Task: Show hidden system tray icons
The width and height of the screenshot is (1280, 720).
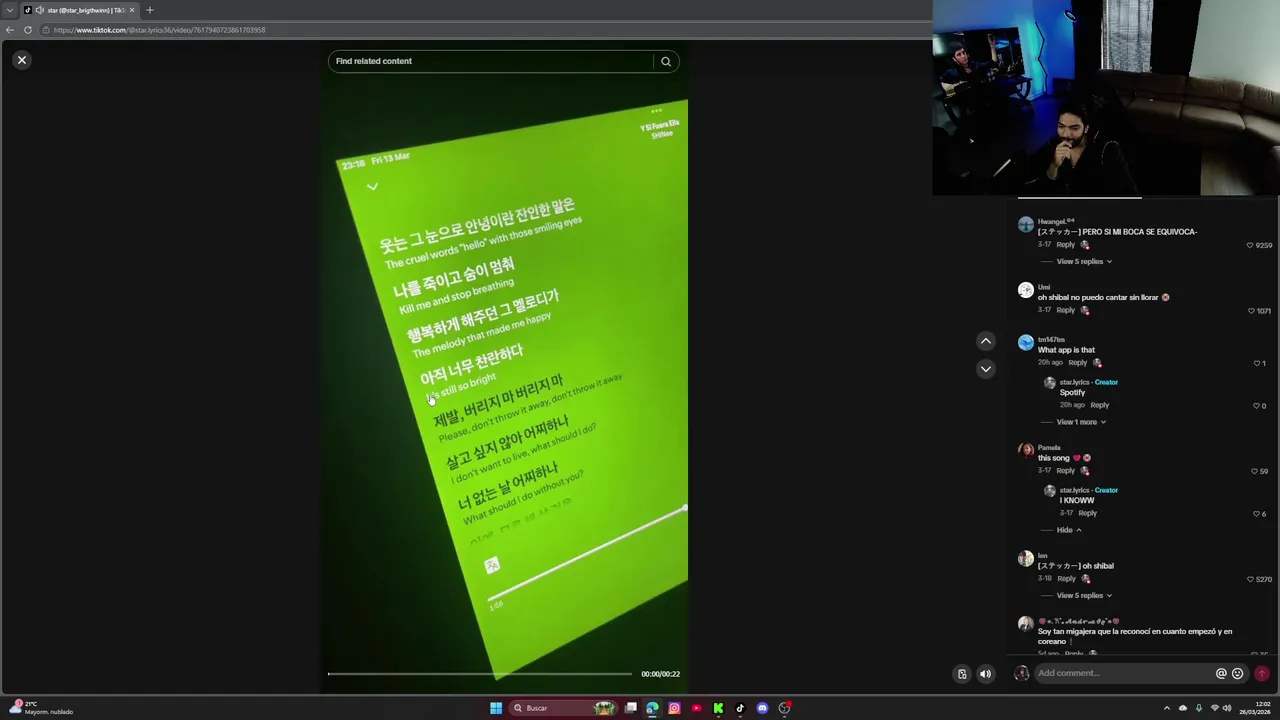Action: pyautogui.click(x=1166, y=708)
